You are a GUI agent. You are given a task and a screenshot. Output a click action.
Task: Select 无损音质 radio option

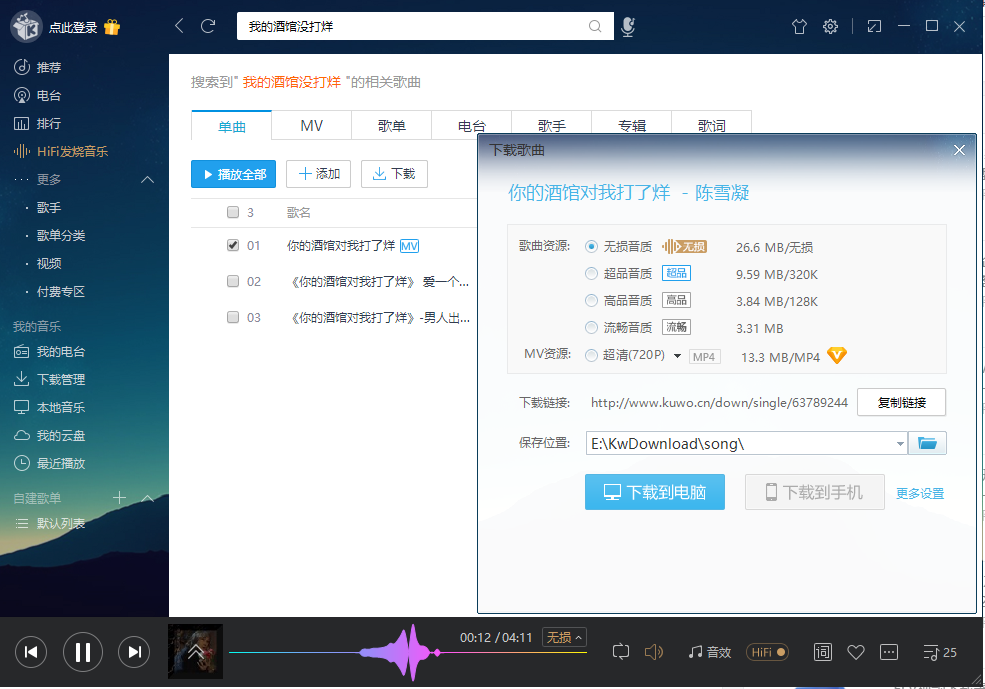[x=591, y=247]
